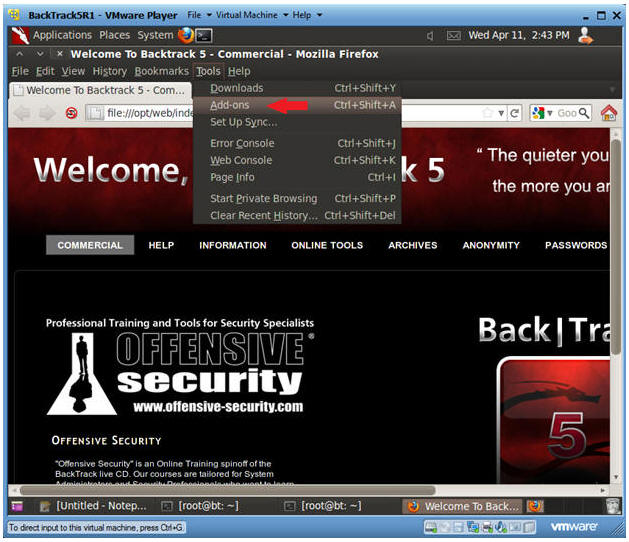The height and width of the screenshot is (542, 629).
Task: Open VMware Player File menu dropdown
Action: (x=199, y=15)
